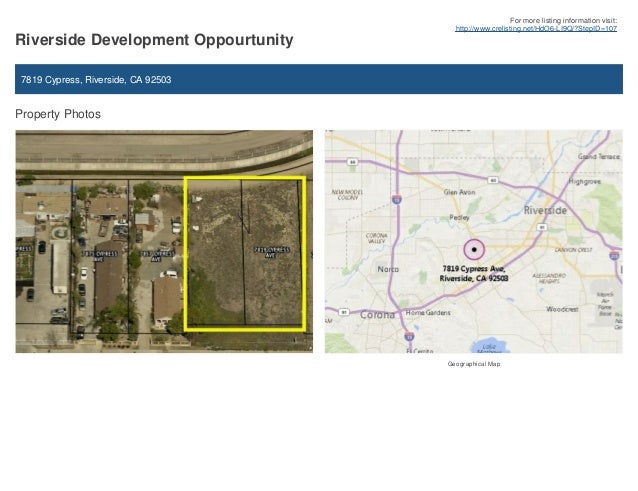Click the 'Glen Avon' label on map

click(459, 192)
